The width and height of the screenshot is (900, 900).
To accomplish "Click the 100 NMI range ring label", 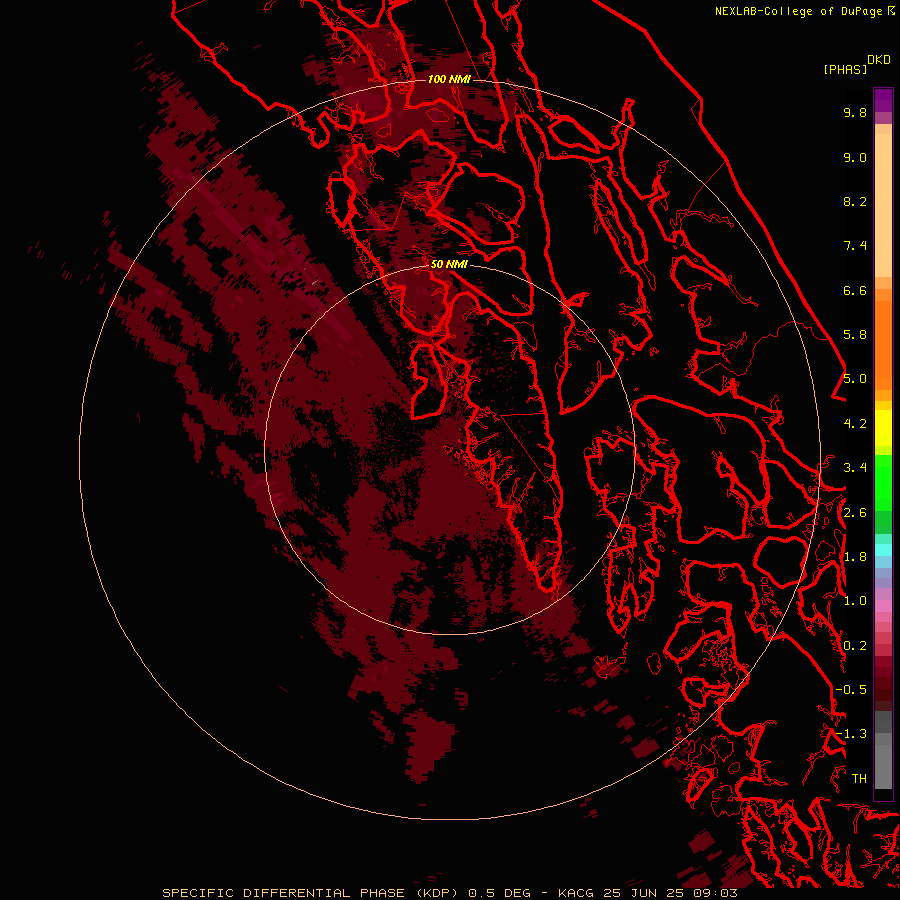I will [449, 79].
